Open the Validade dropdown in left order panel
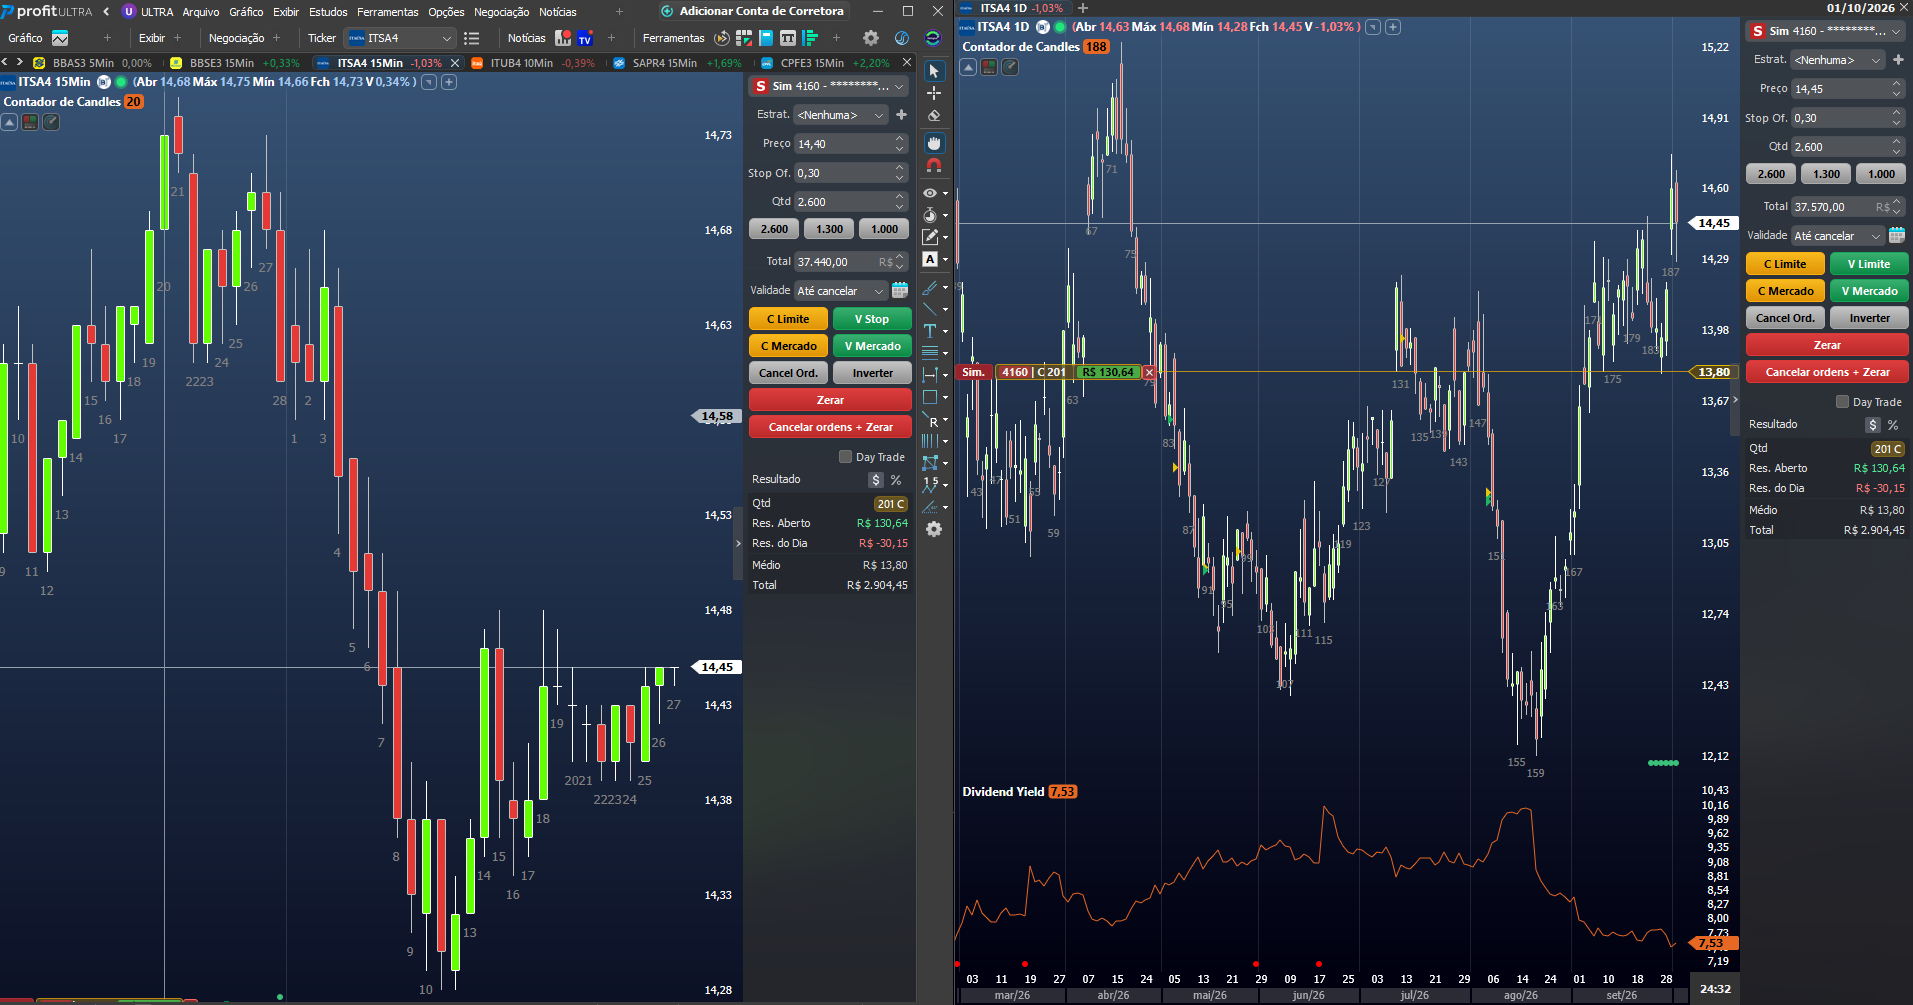 point(840,291)
